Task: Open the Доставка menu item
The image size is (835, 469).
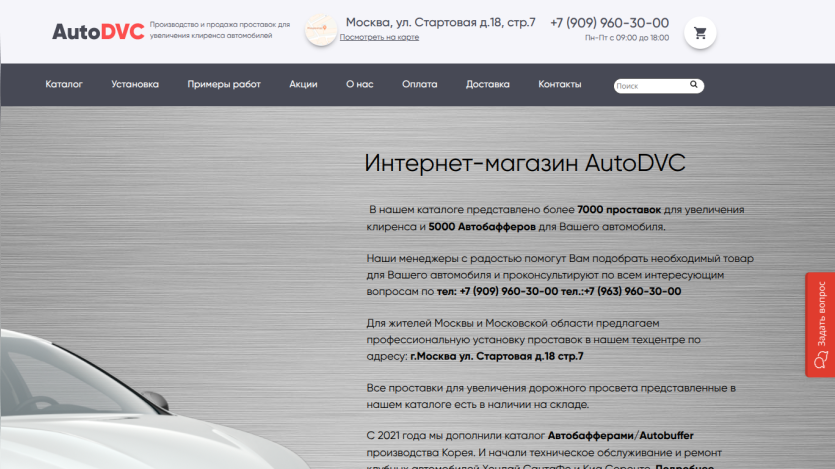Action: (487, 84)
